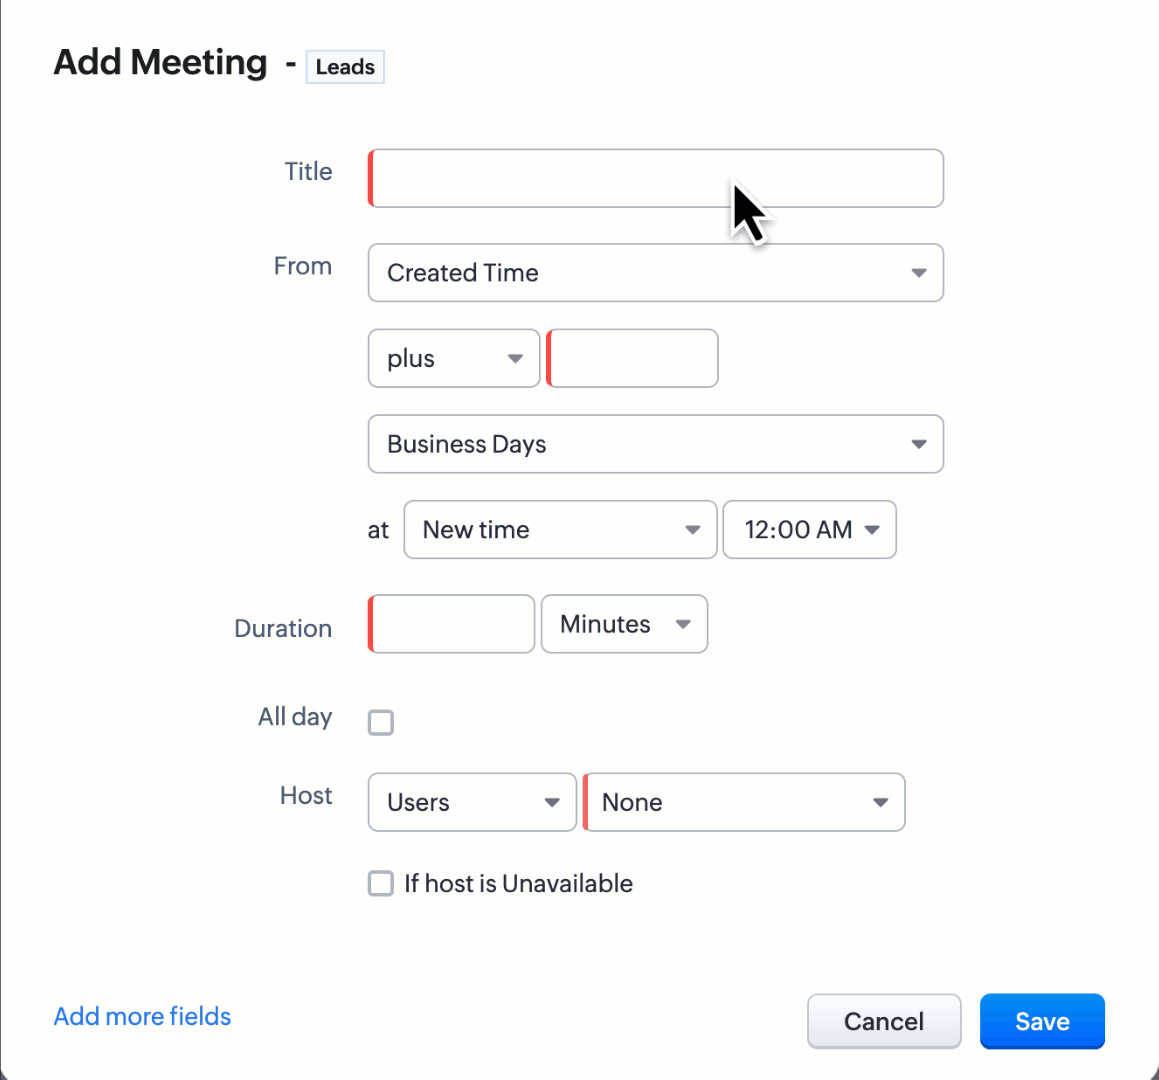The width and height of the screenshot is (1159, 1080).
Task: Click the Duration value field
Action: pos(452,625)
